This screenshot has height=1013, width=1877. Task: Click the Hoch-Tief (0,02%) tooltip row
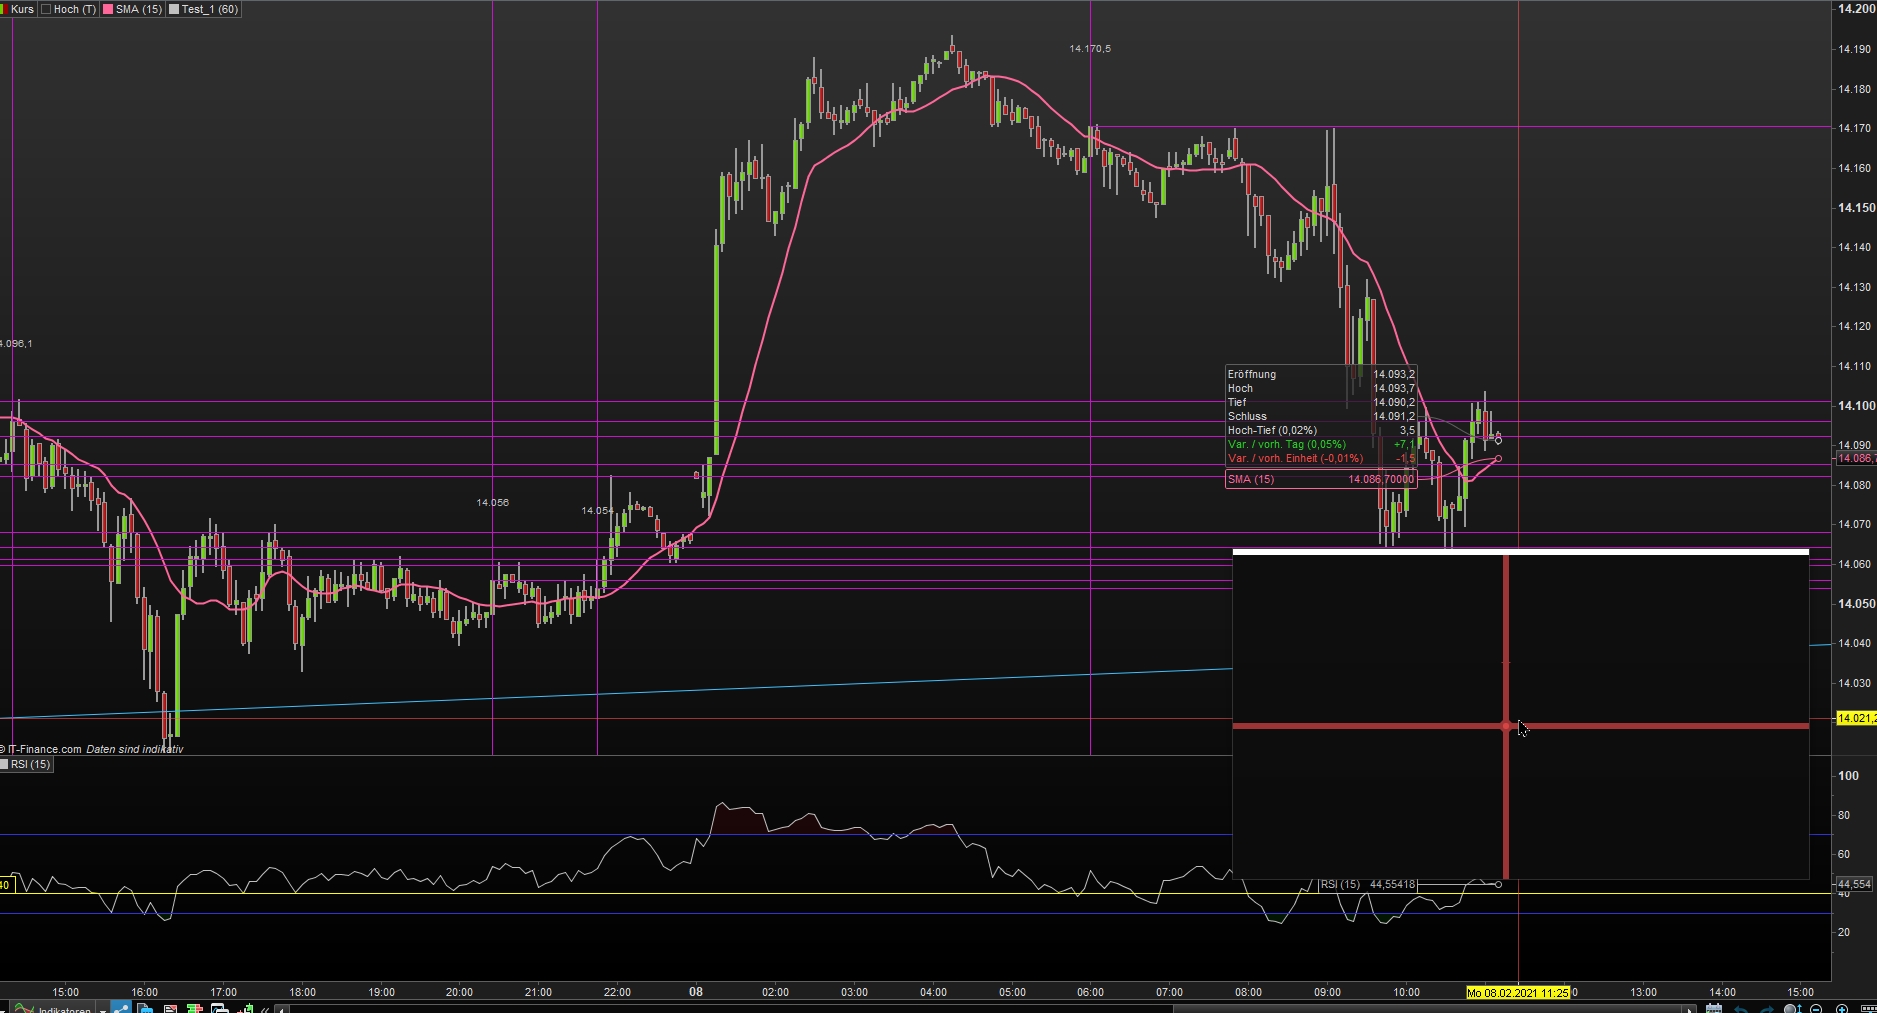pos(1321,430)
